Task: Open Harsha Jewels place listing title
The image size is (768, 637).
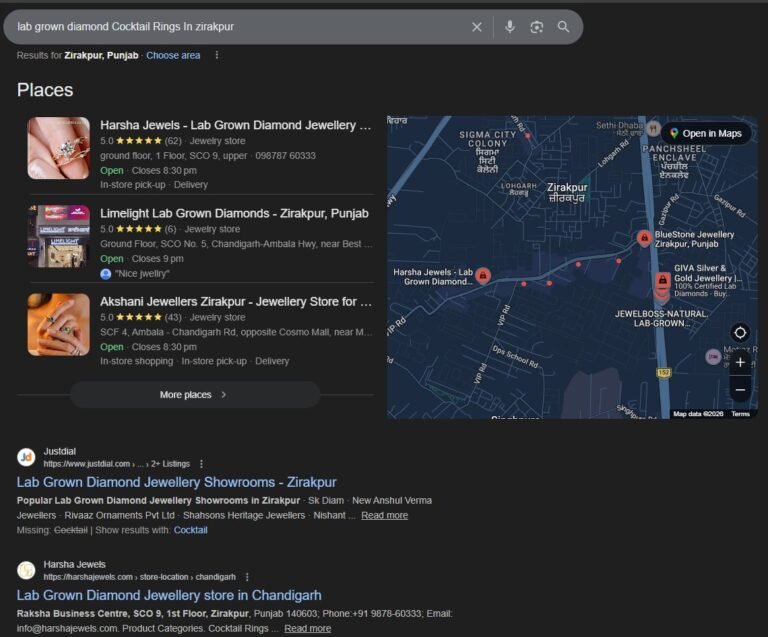Action: pos(236,125)
